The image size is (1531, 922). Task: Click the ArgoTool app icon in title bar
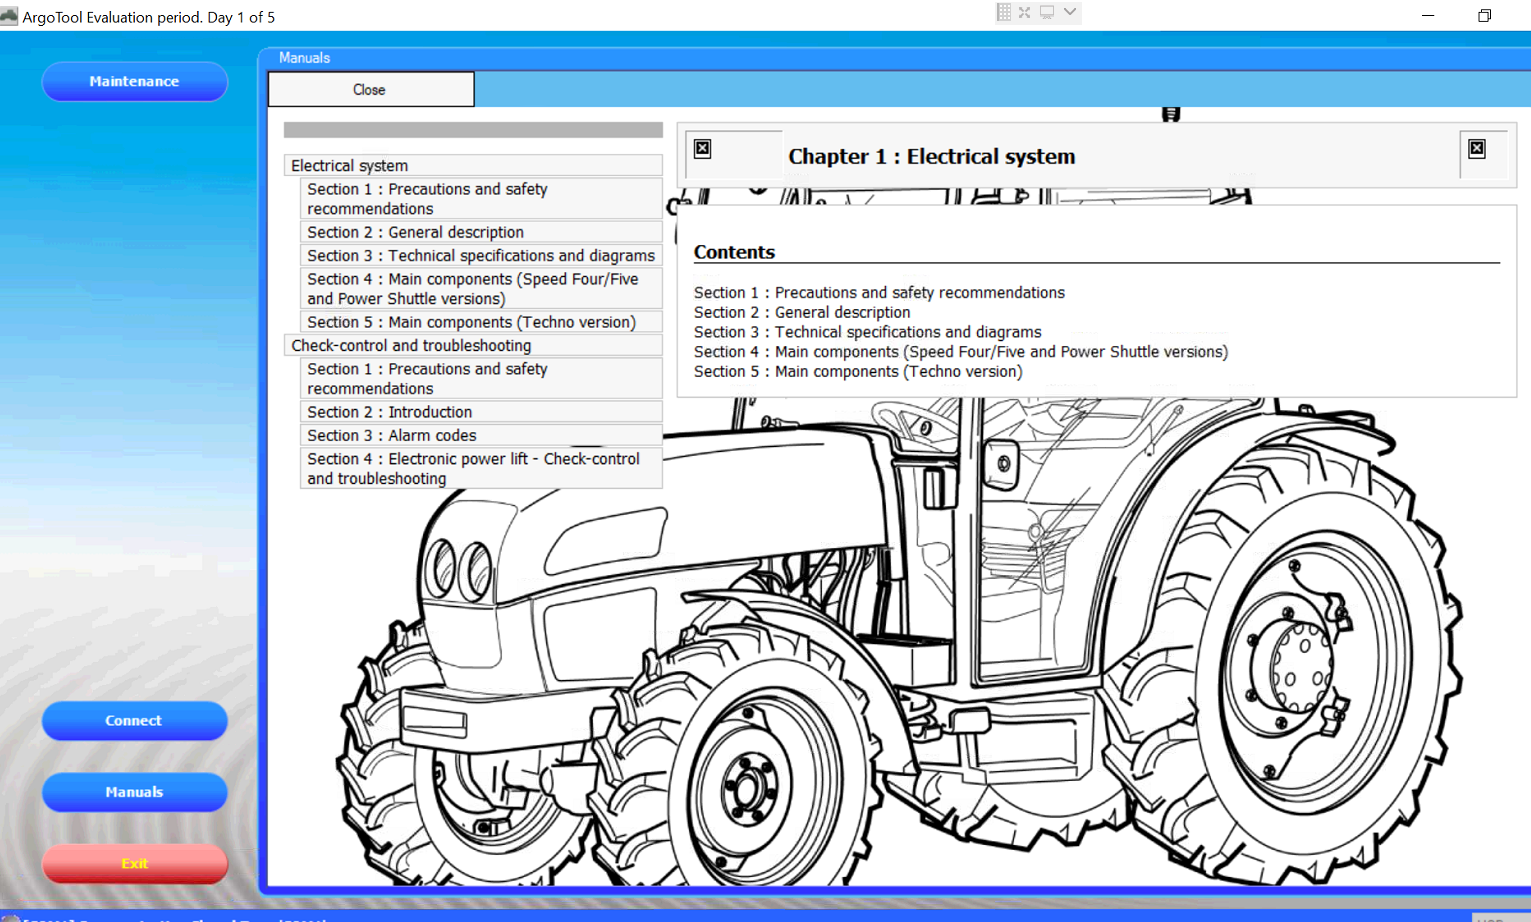9,16
